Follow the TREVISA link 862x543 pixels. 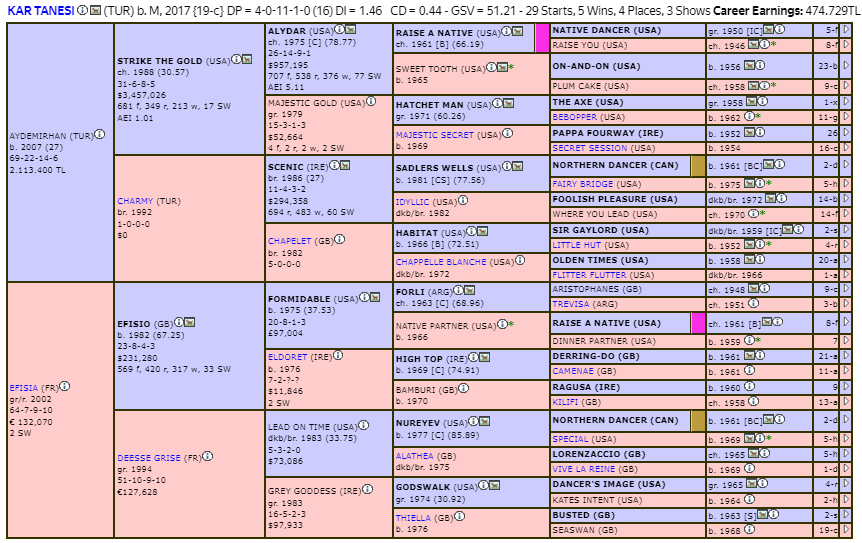point(571,304)
